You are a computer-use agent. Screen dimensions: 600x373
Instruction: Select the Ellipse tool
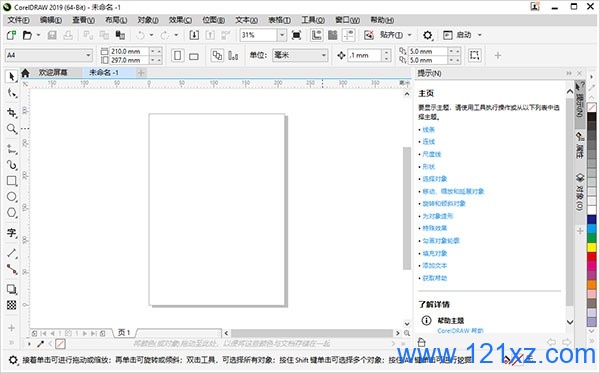pyautogui.click(x=11, y=197)
